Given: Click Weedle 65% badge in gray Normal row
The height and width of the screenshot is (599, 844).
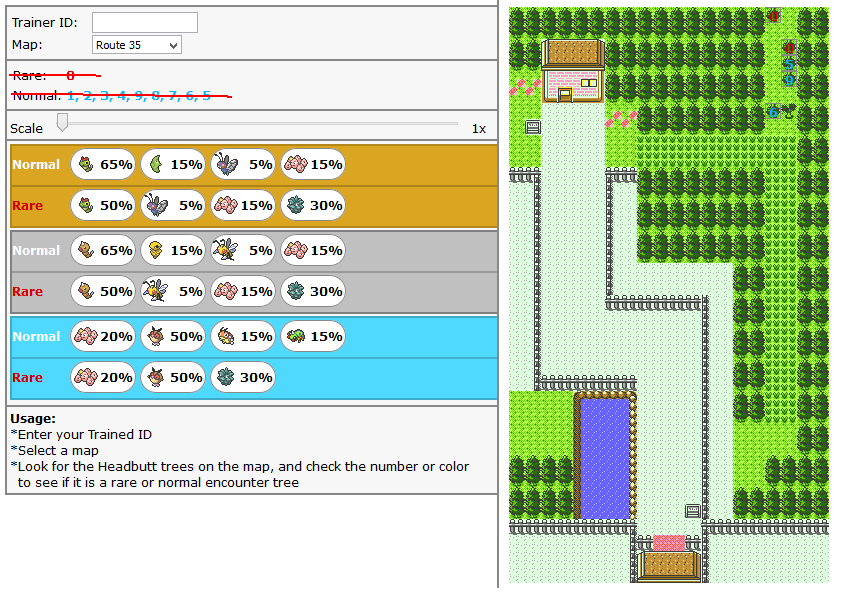Looking at the screenshot, I should (103, 250).
